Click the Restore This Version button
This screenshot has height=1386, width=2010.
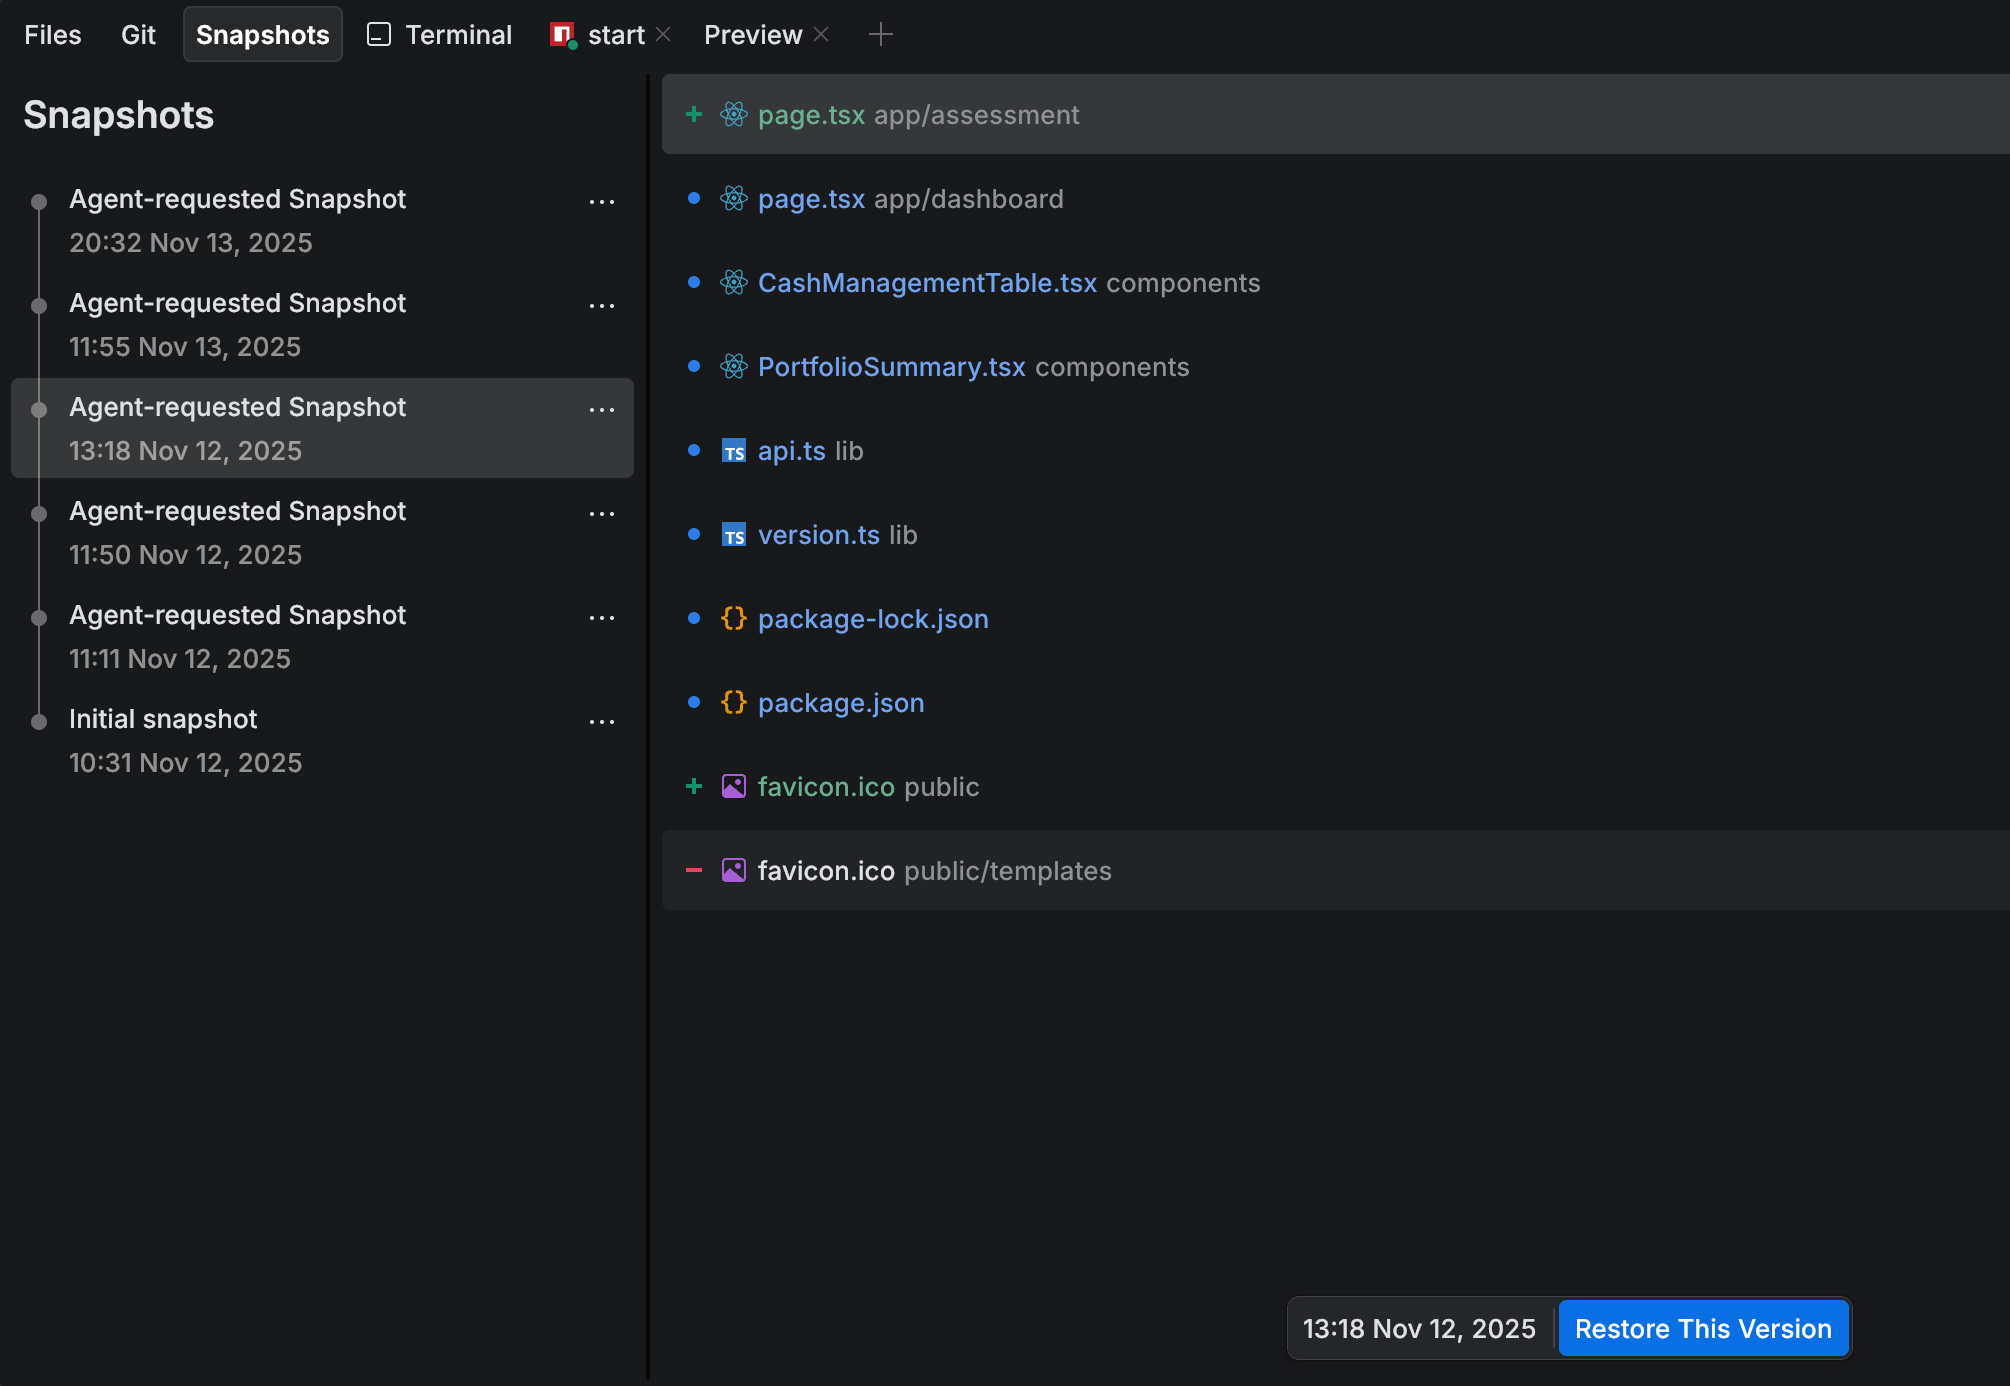1703,1328
